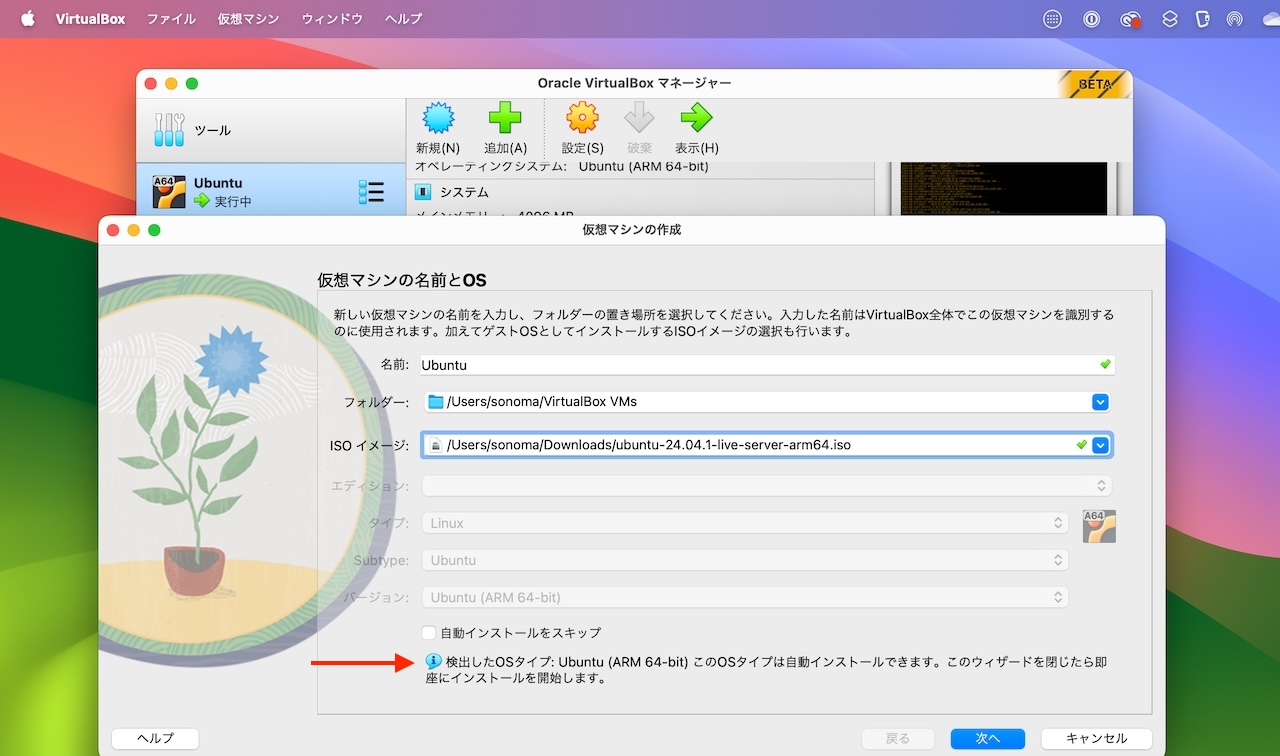Open the Help (ヘルプ) menu
The height and width of the screenshot is (756, 1280).
coord(403,19)
